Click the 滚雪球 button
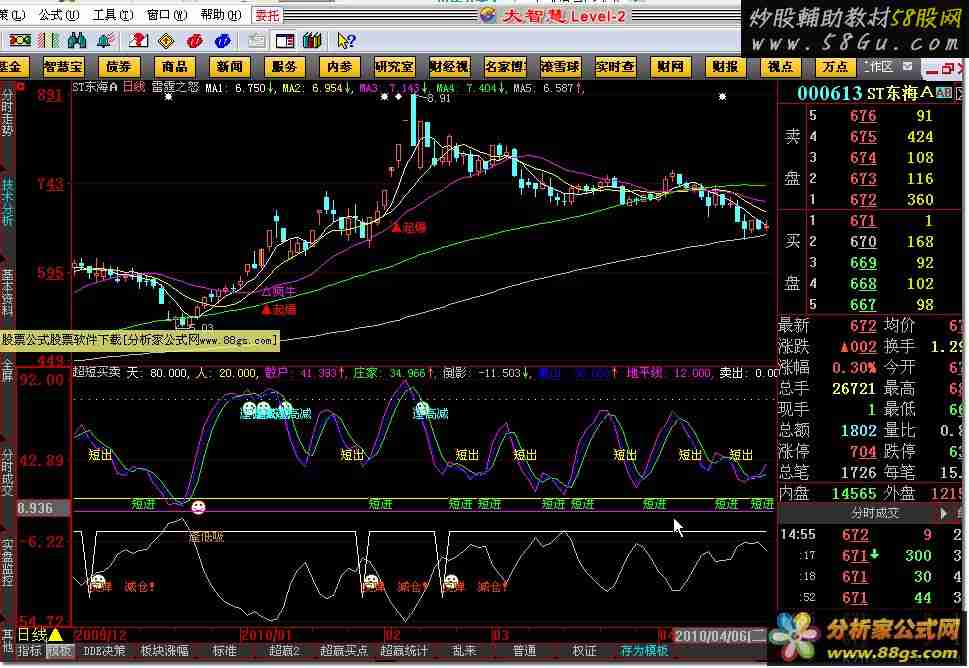The image size is (969, 668). point(560,67)
